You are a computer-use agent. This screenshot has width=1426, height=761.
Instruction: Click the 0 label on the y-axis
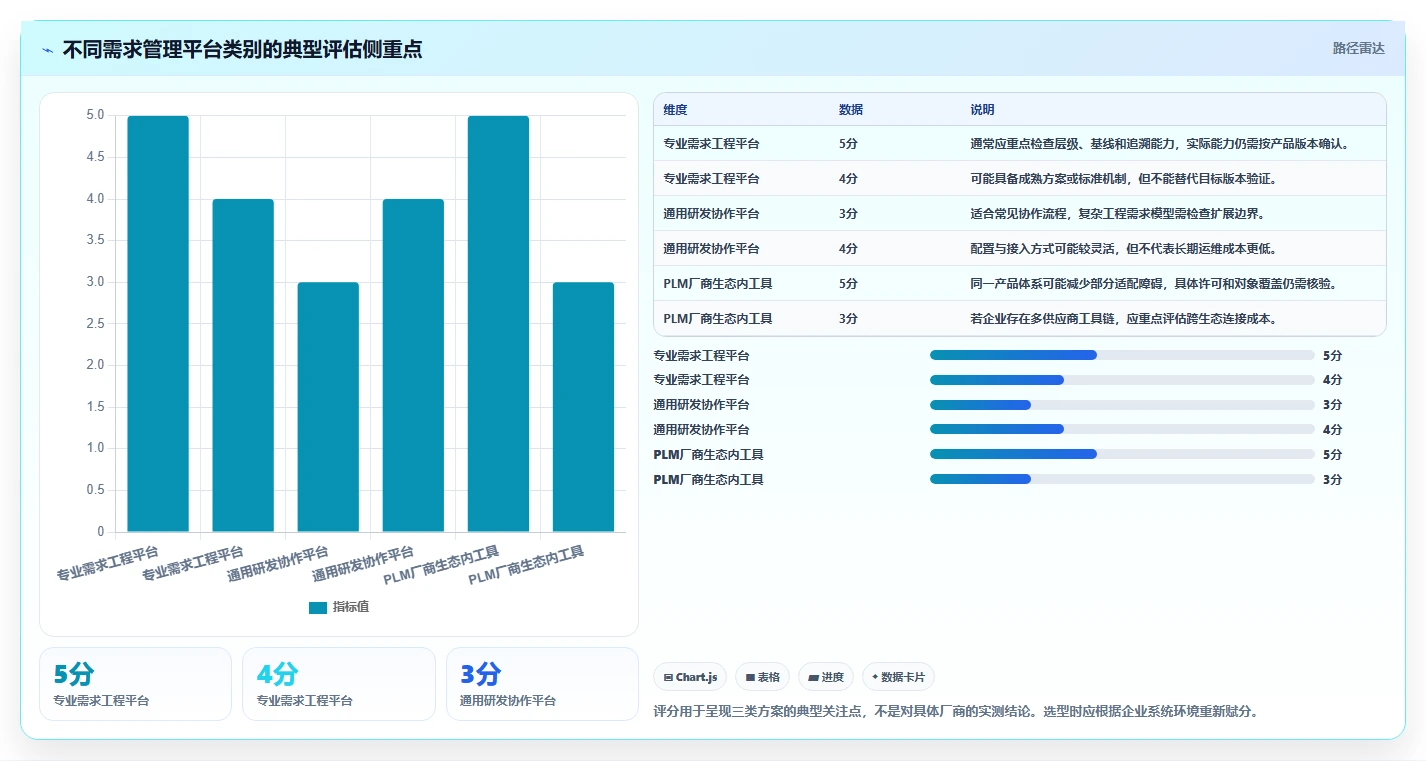[x=100, y=532]
